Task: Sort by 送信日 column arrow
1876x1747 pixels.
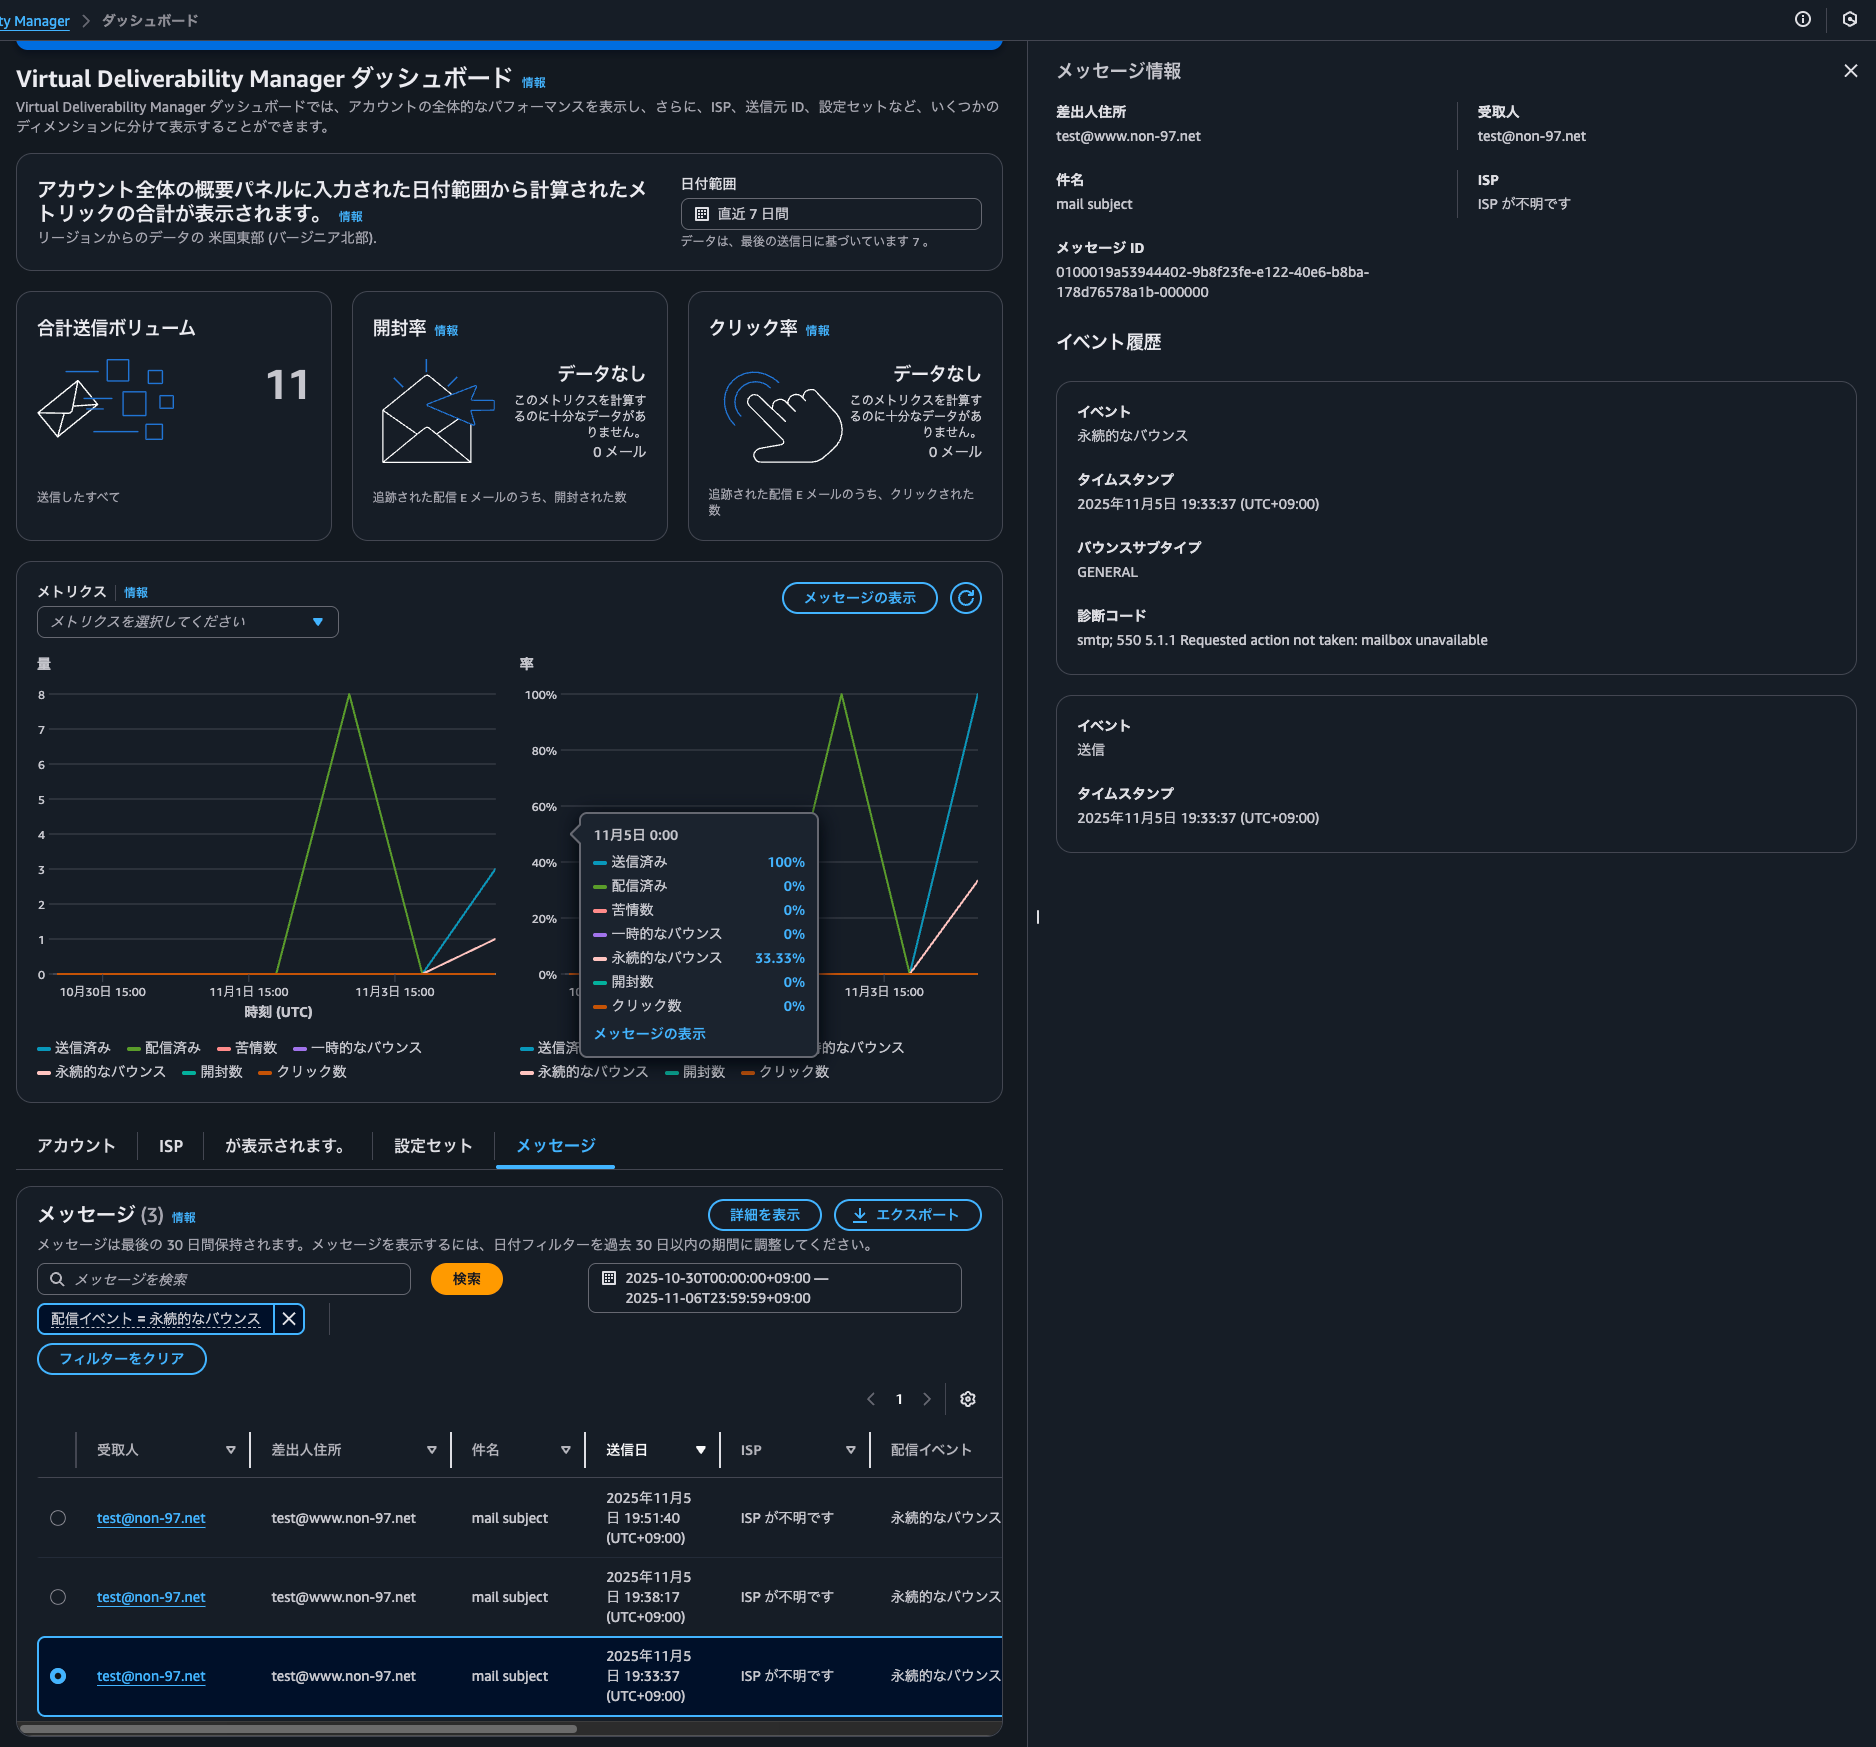Action: click(x=700, y=1450)
